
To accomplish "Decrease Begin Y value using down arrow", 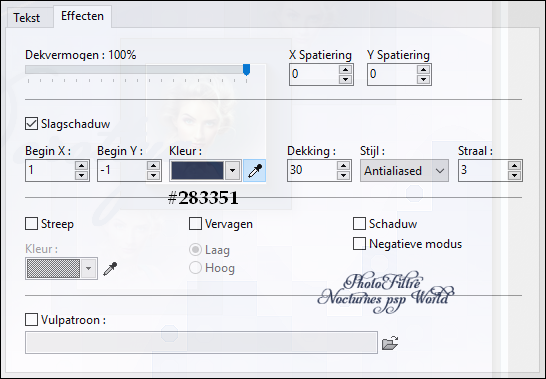I will click(x=154, y=176).
